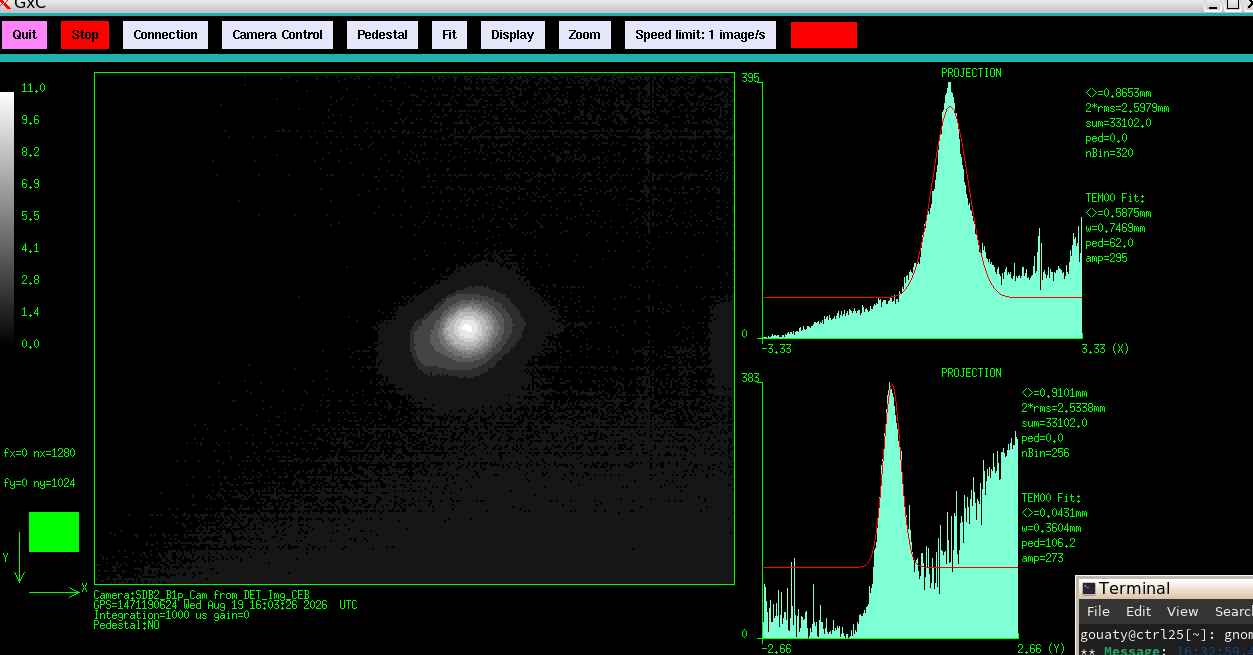1253x655 pixels.
Task: Click the pink Quit button
Action: [x=25, y=35]
